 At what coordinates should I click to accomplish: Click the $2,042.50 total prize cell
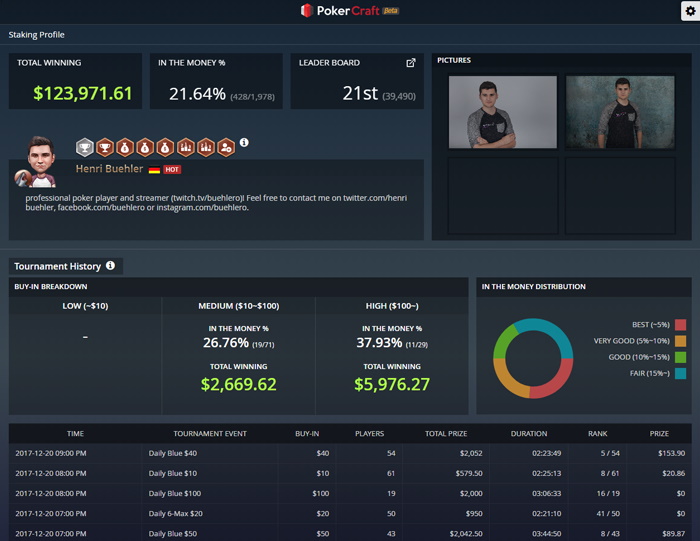pyautogui.click(x=466, y=533)
